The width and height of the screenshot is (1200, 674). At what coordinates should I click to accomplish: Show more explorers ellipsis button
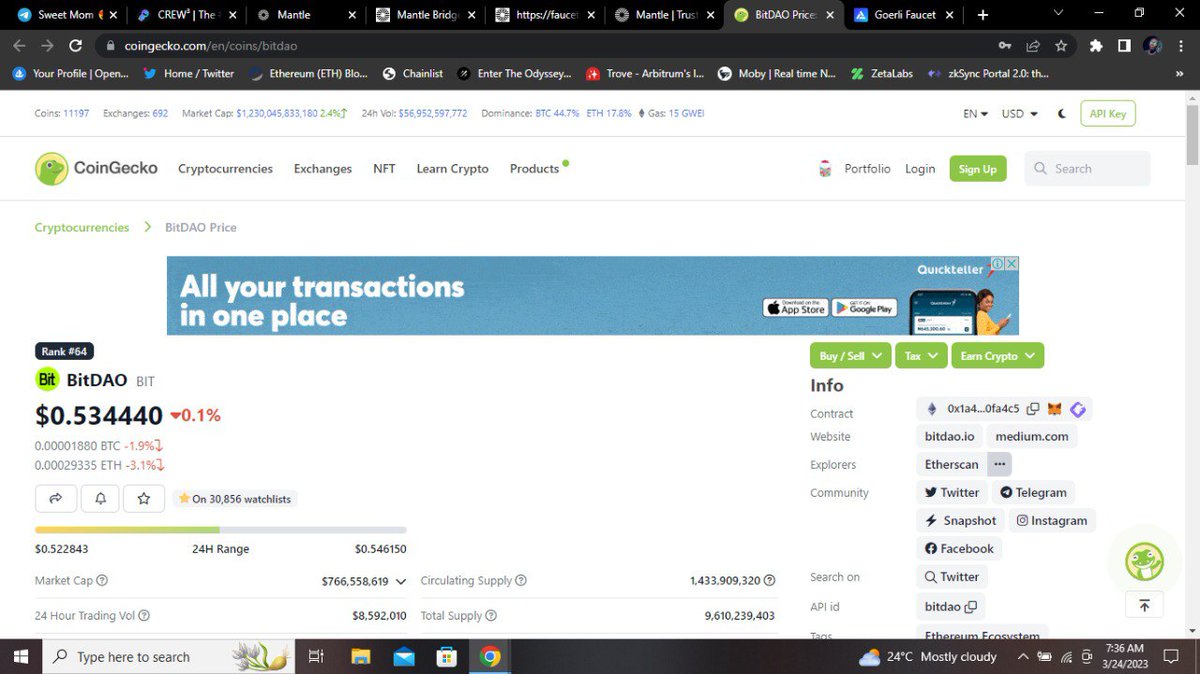[999, 464]
